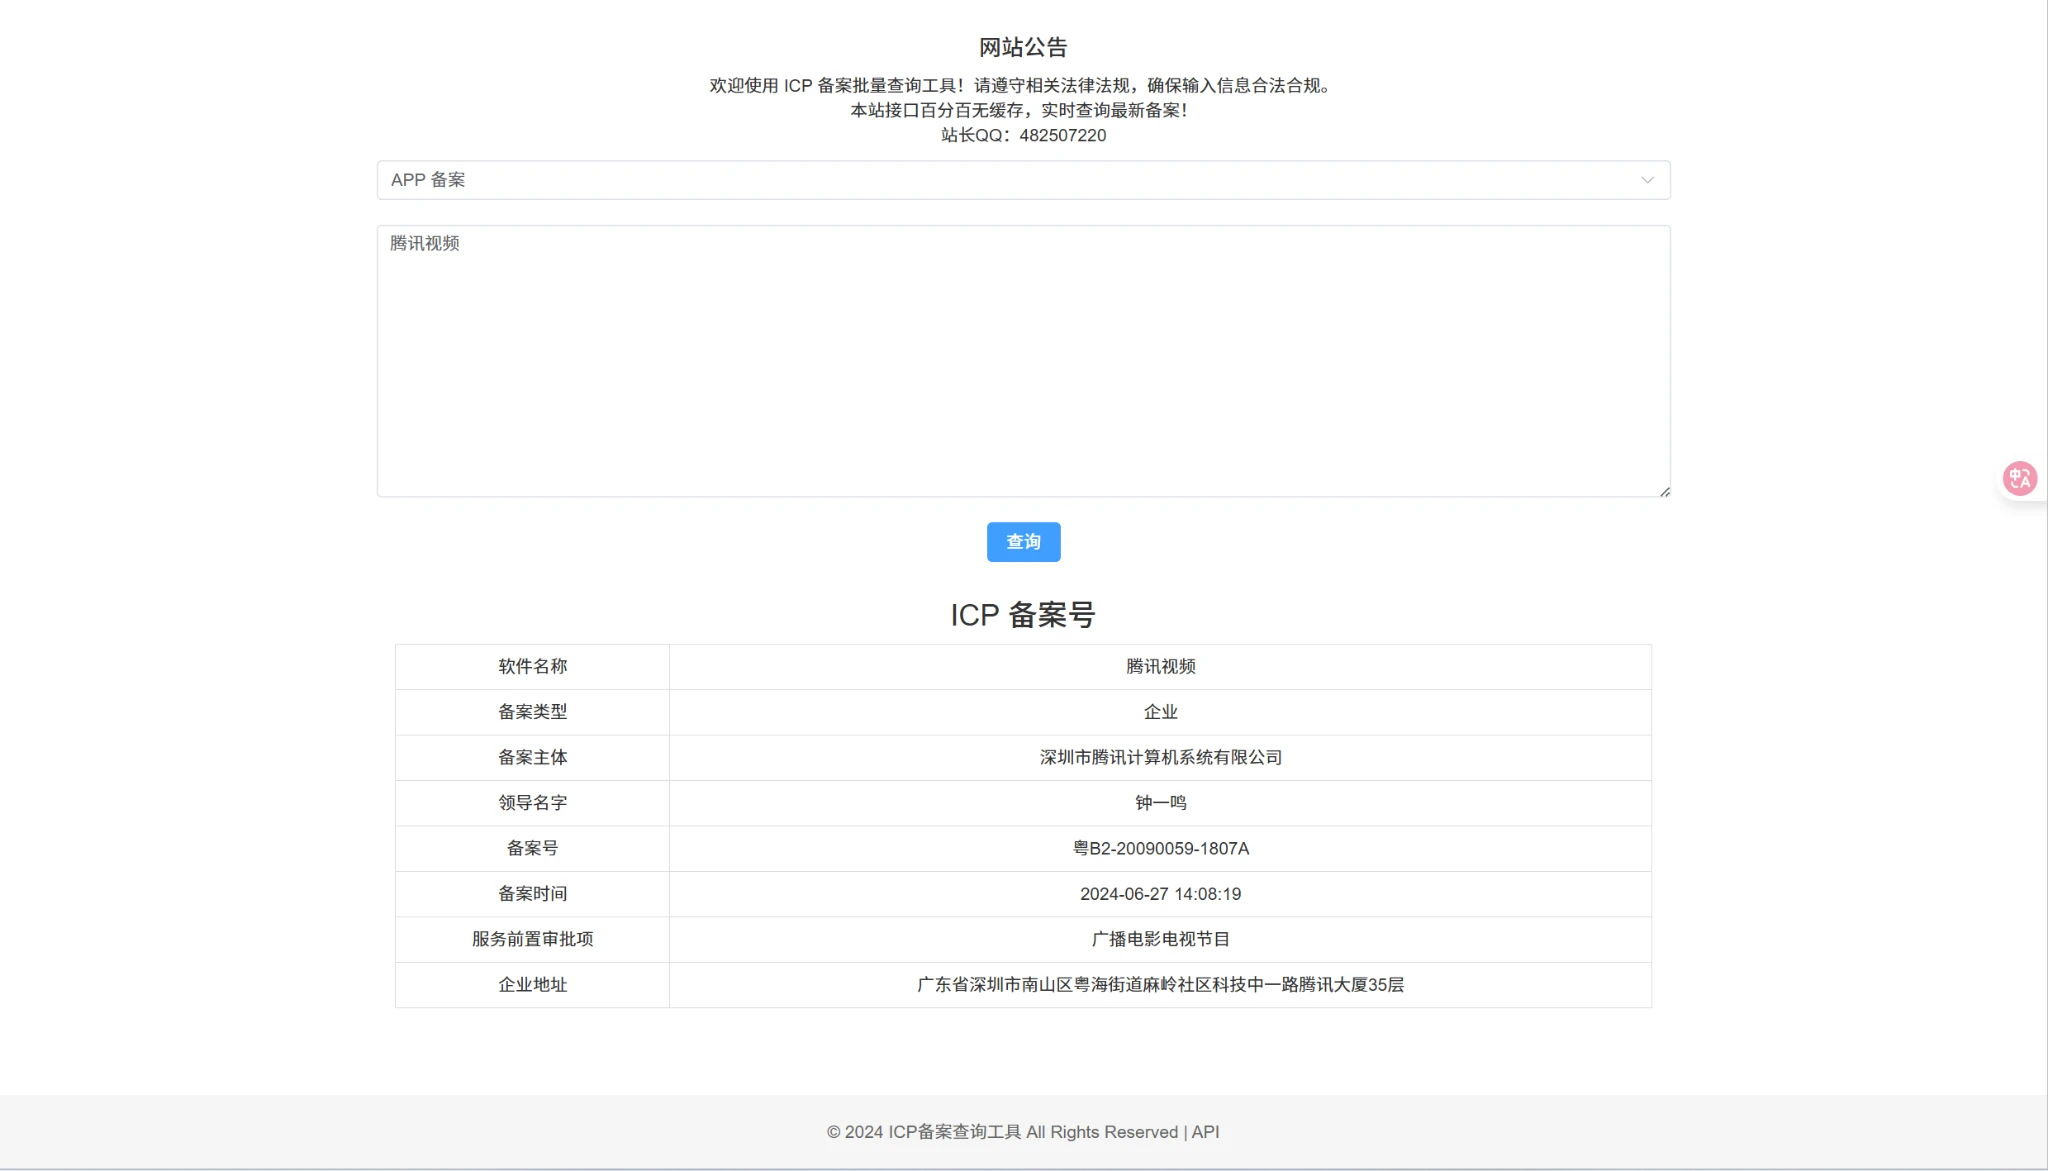2048x1171 pixels.
Task: Click the blue 查询 button
Action: coord(1023,542)
